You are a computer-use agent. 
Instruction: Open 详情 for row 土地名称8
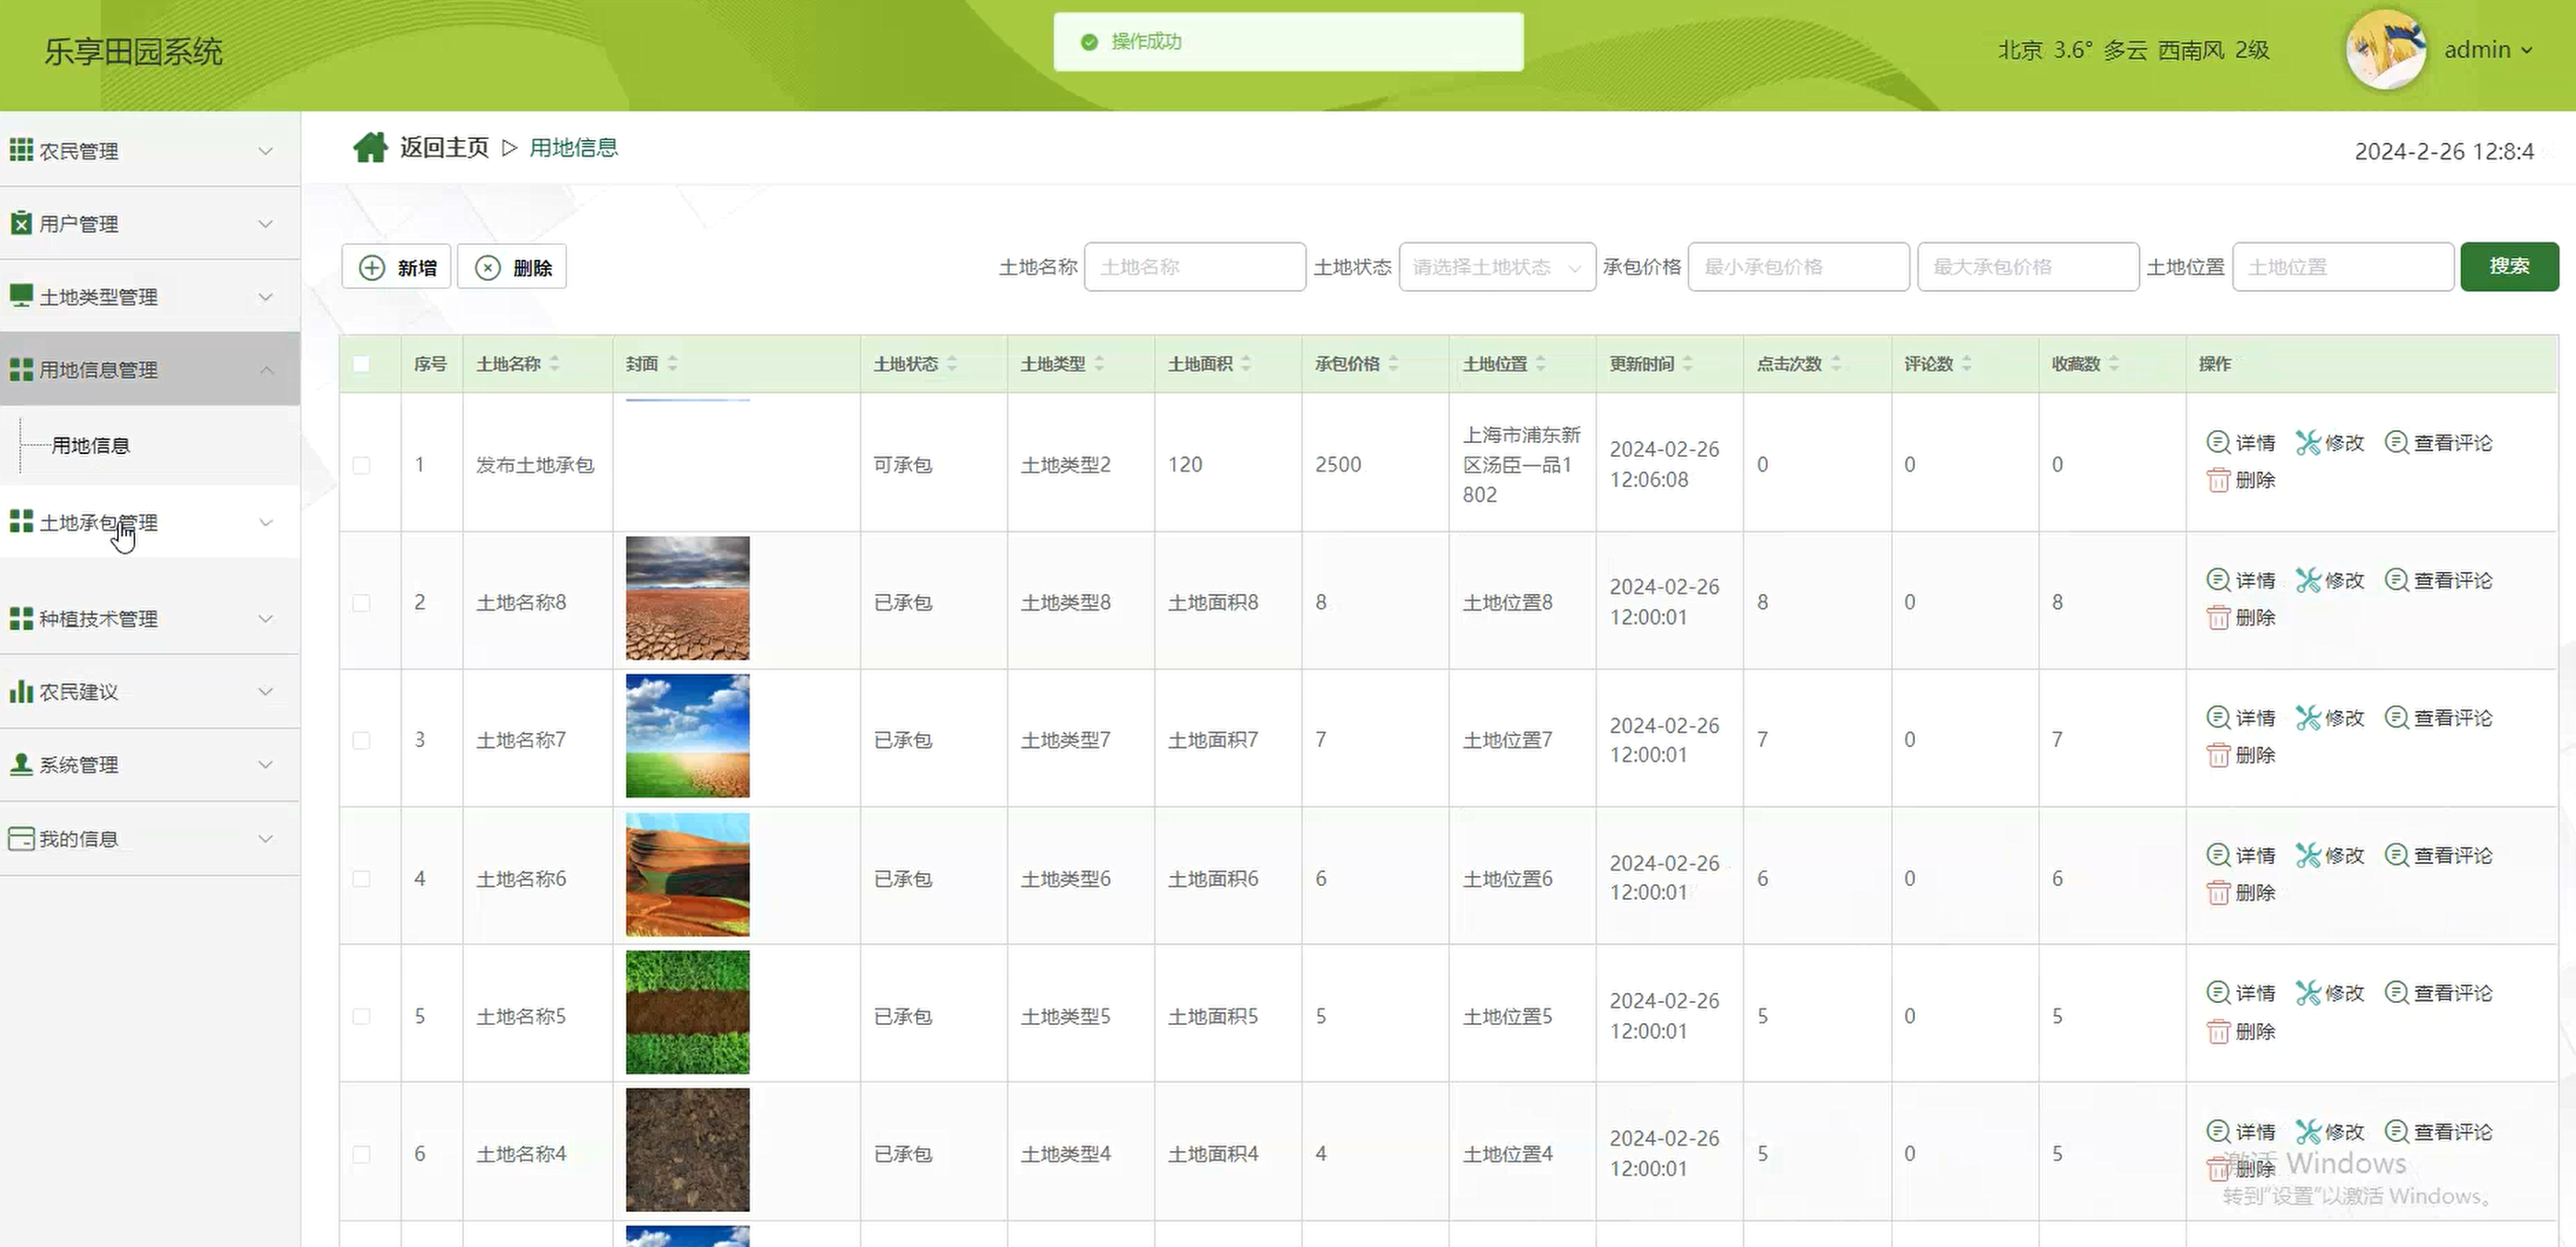(2241, 580)
